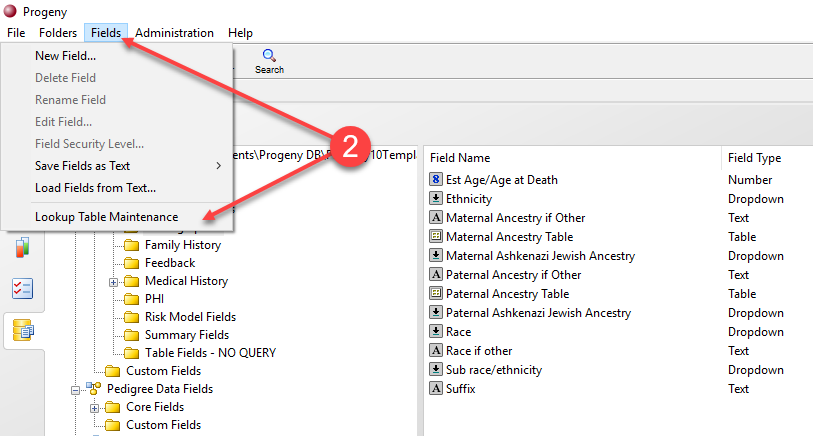The height and width of the screenshot is (436, 813).
Task: Click text icon beside Race if other
Action: pos(436,350)
